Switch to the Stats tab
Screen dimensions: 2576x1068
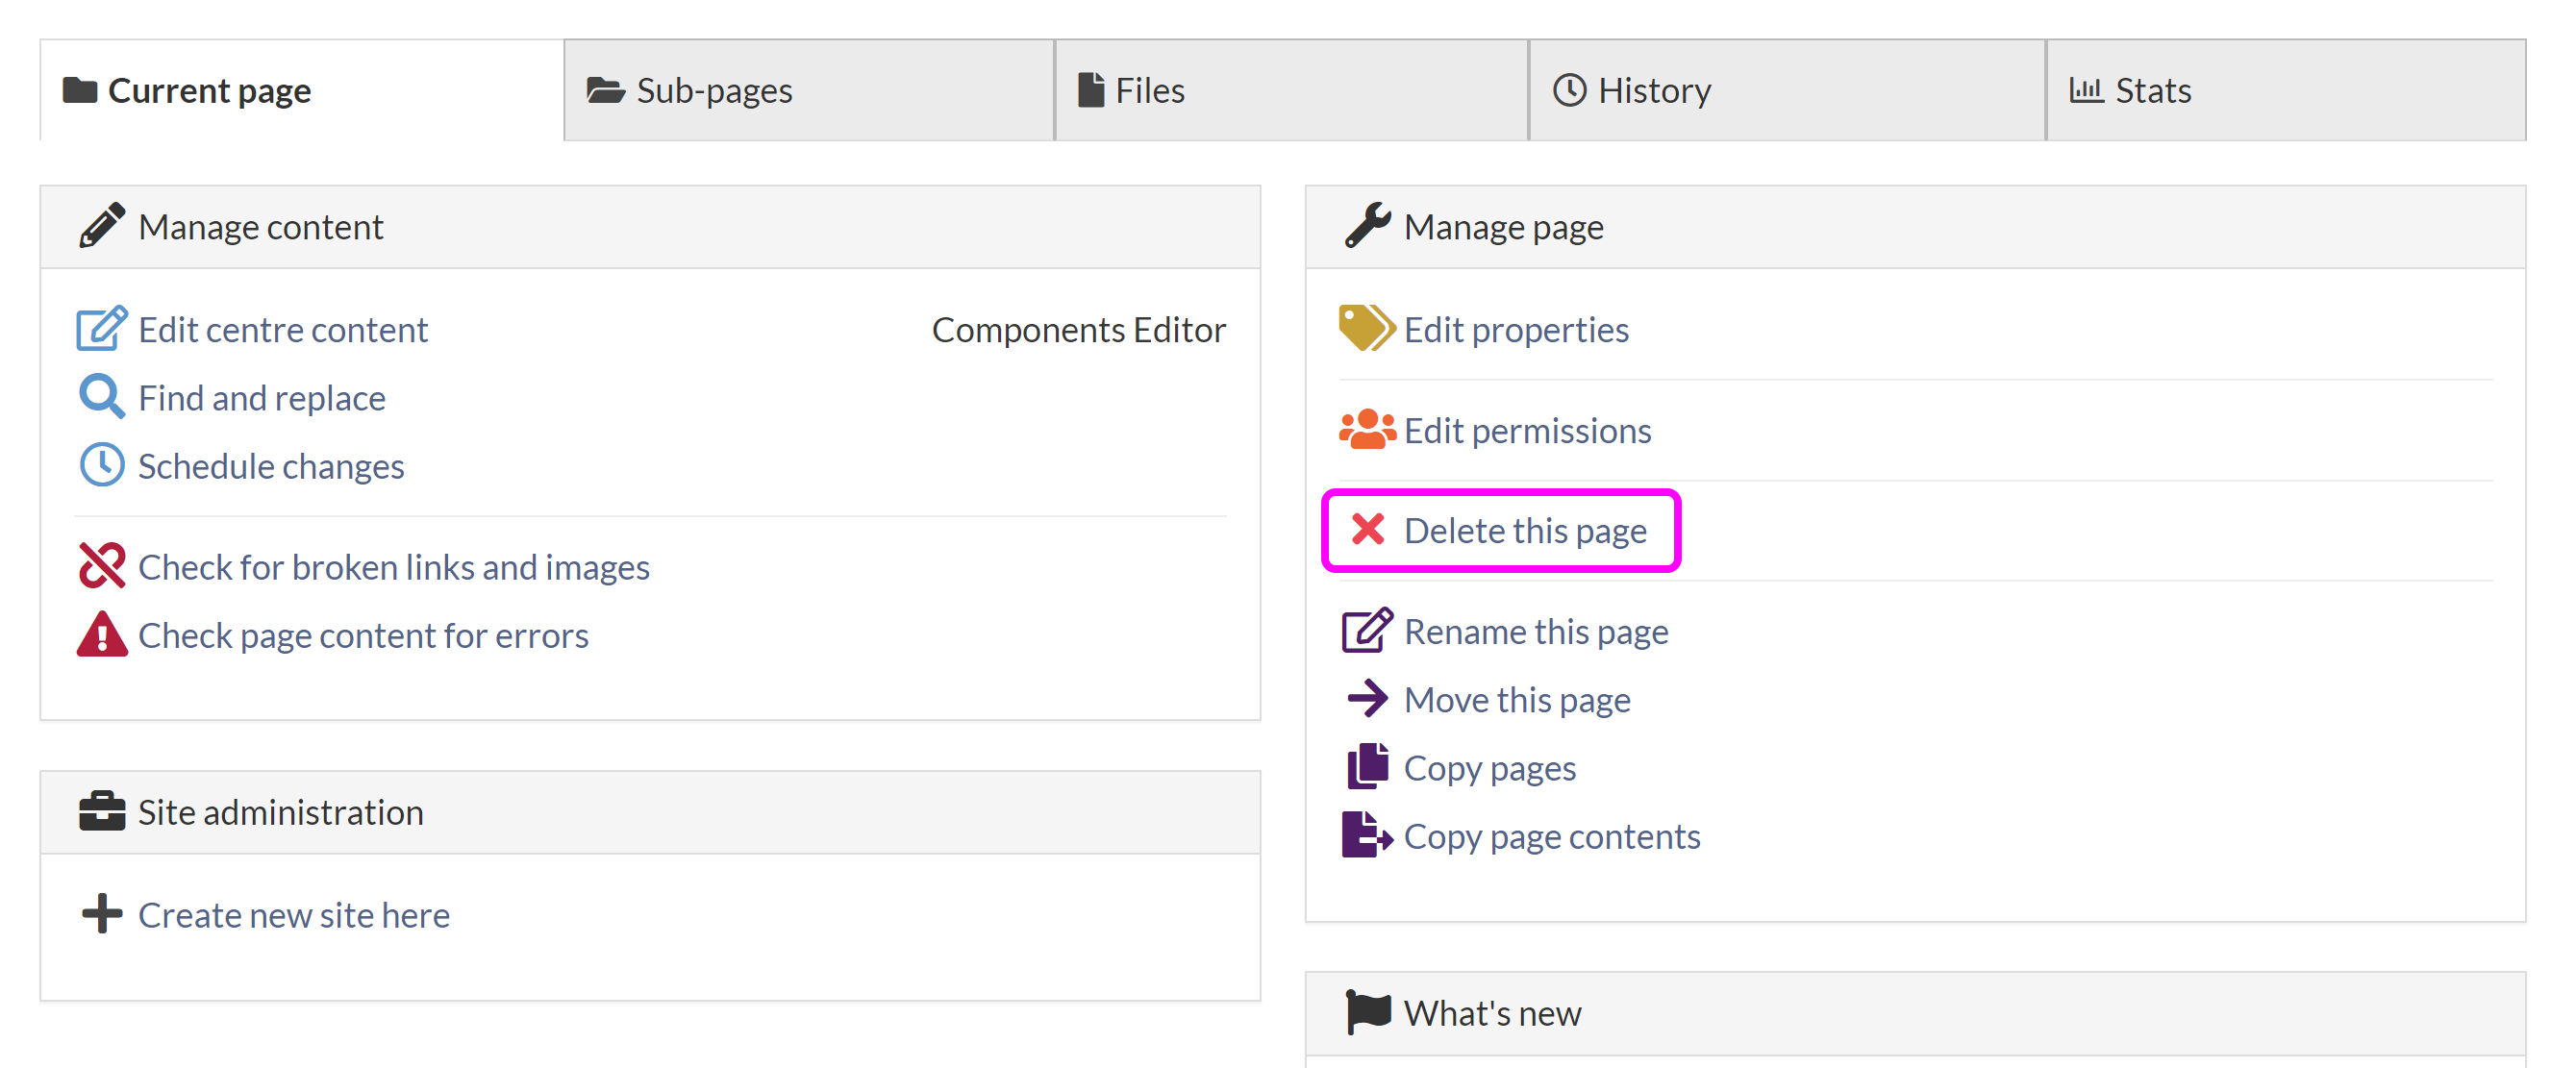point(2152,91)
